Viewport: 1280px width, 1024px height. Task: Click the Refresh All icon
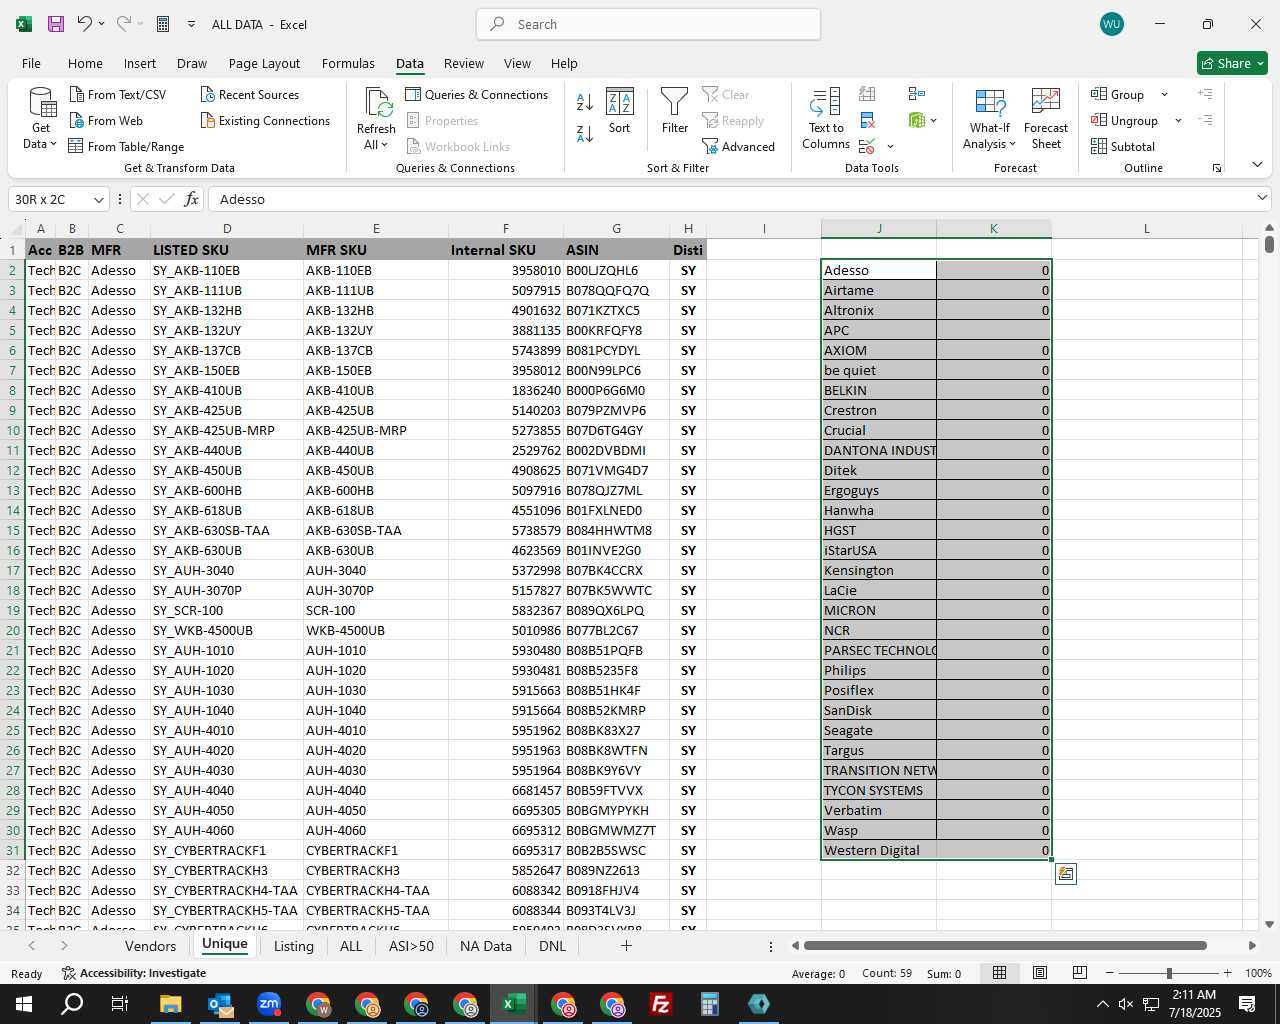pos(378,103)
